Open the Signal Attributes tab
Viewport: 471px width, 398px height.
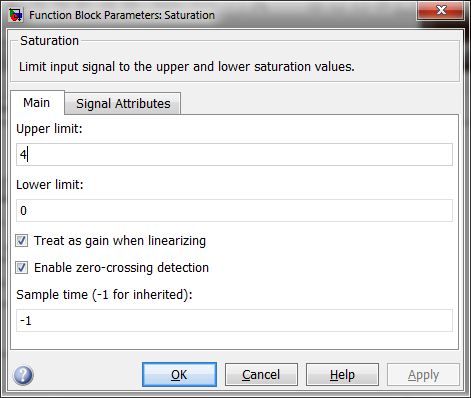pos(123,104)
